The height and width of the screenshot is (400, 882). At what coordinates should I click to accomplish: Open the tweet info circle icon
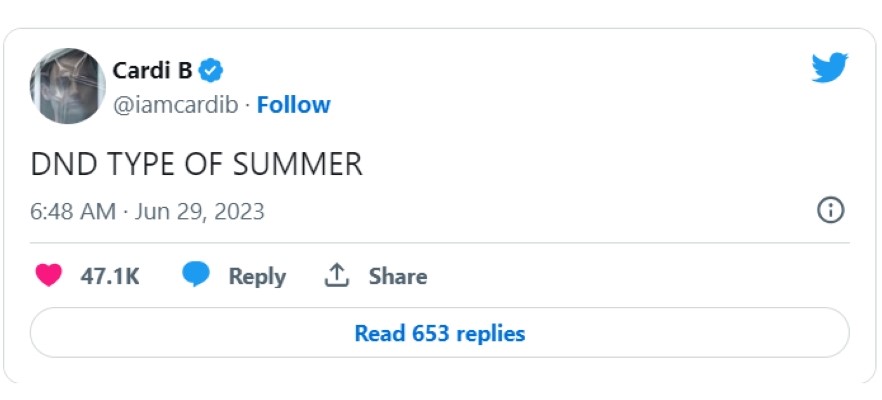(x=831, y=210)
